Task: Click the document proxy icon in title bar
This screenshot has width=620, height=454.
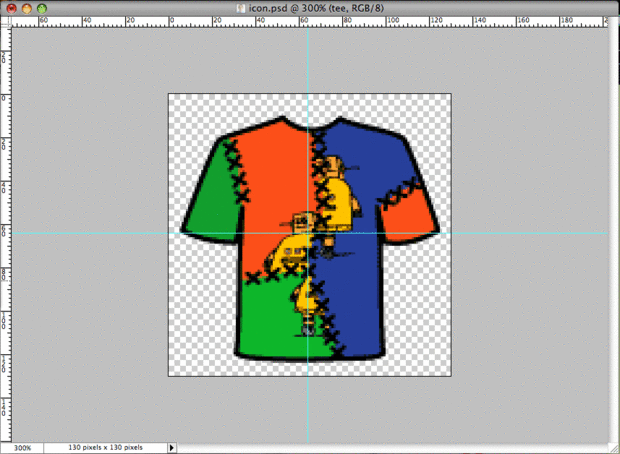Action: [240, 8]
